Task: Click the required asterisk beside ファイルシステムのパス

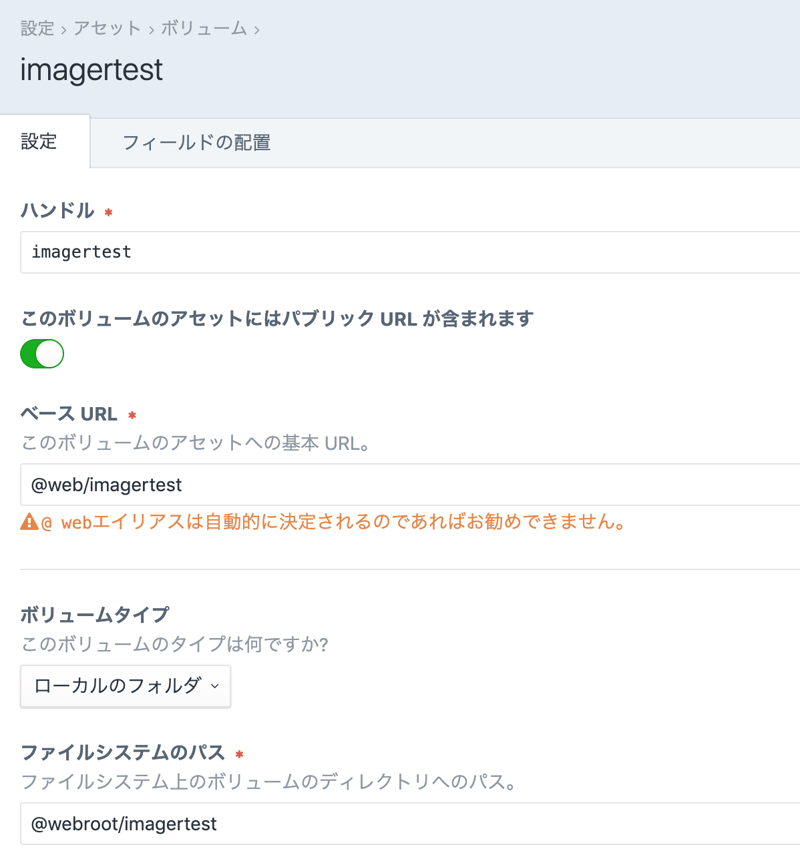Action: [x=239, y=754]
